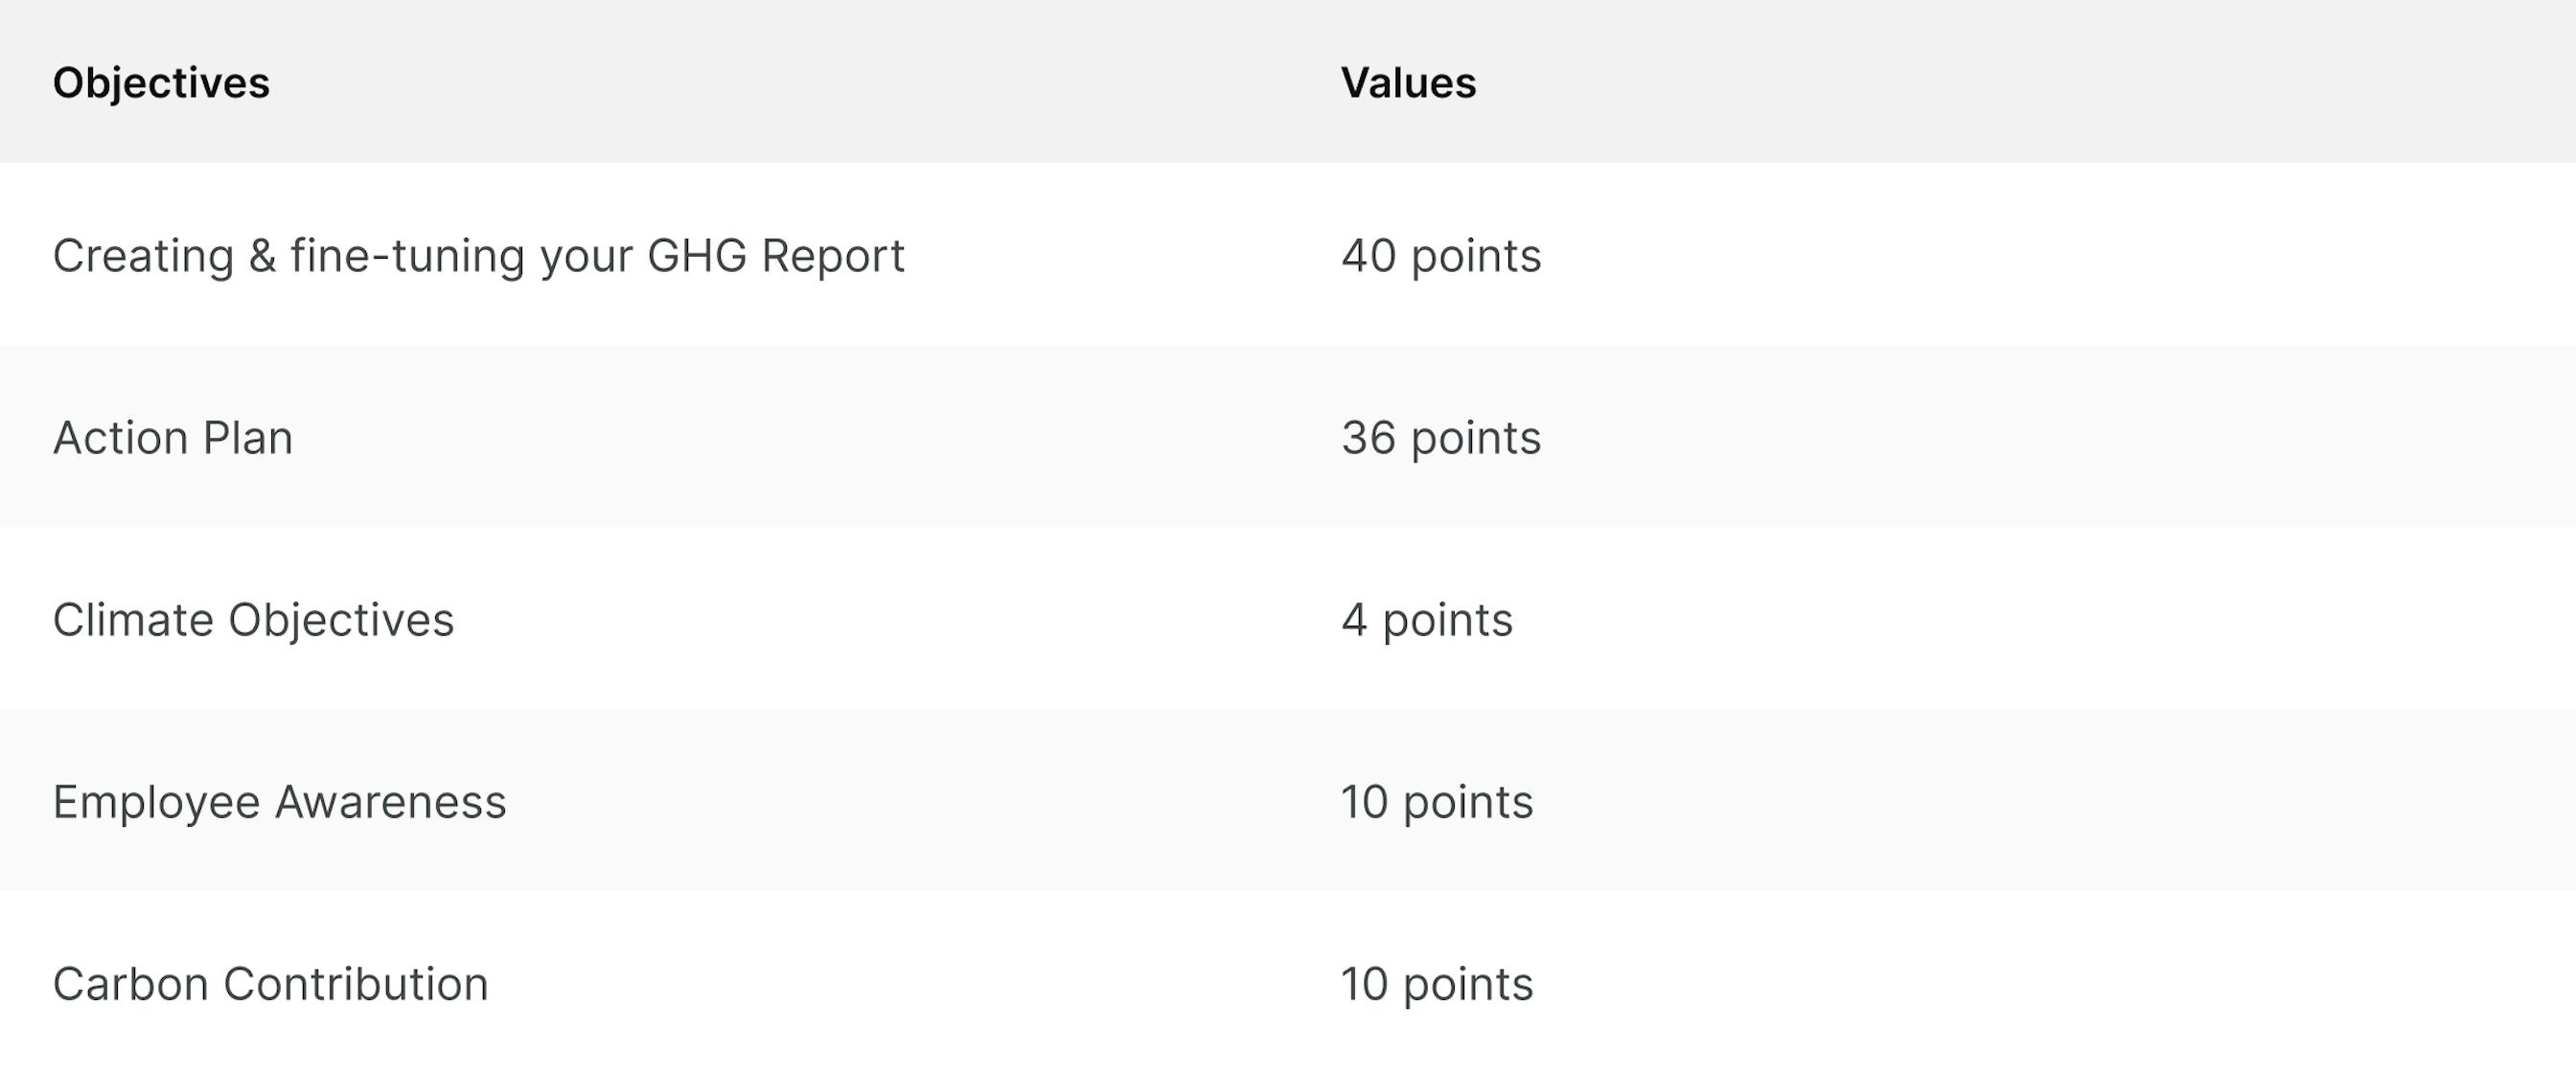2576x1073 pixels.
Task: Select the 40 points value
Action: point(1441,256)
